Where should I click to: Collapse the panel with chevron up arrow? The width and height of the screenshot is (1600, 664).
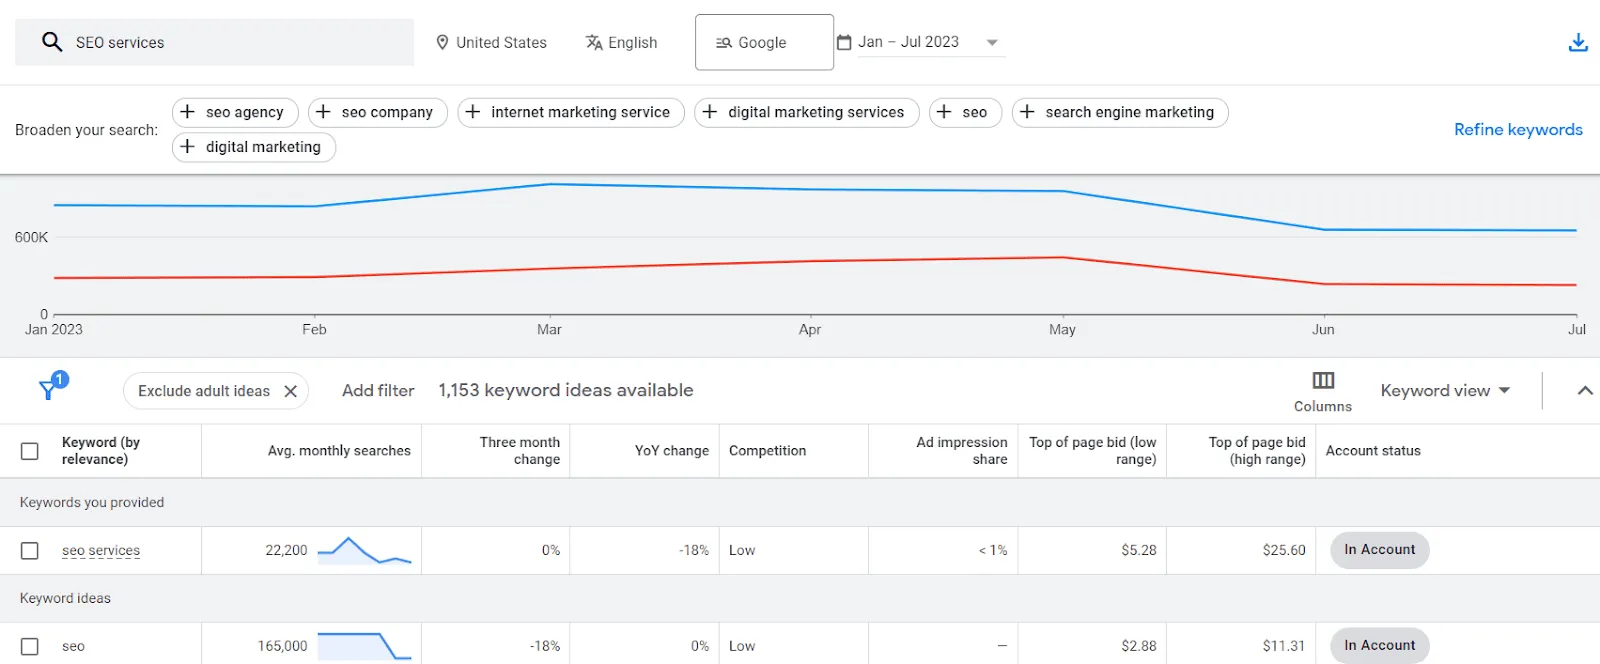point(1584,391)
